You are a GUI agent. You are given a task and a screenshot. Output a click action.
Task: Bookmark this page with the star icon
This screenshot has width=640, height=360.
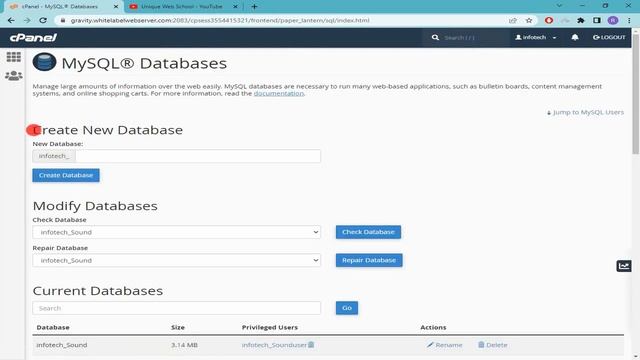point(529,20)
